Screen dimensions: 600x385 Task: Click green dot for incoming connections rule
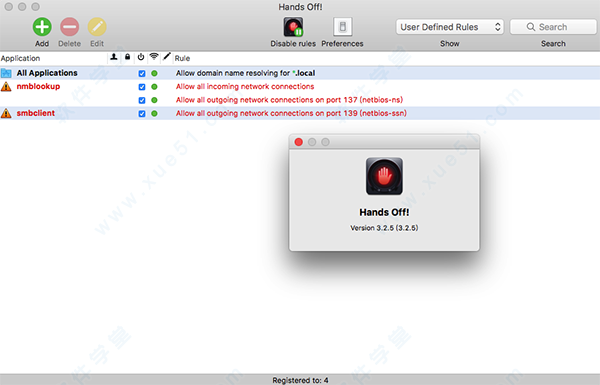tap(154, 87)
